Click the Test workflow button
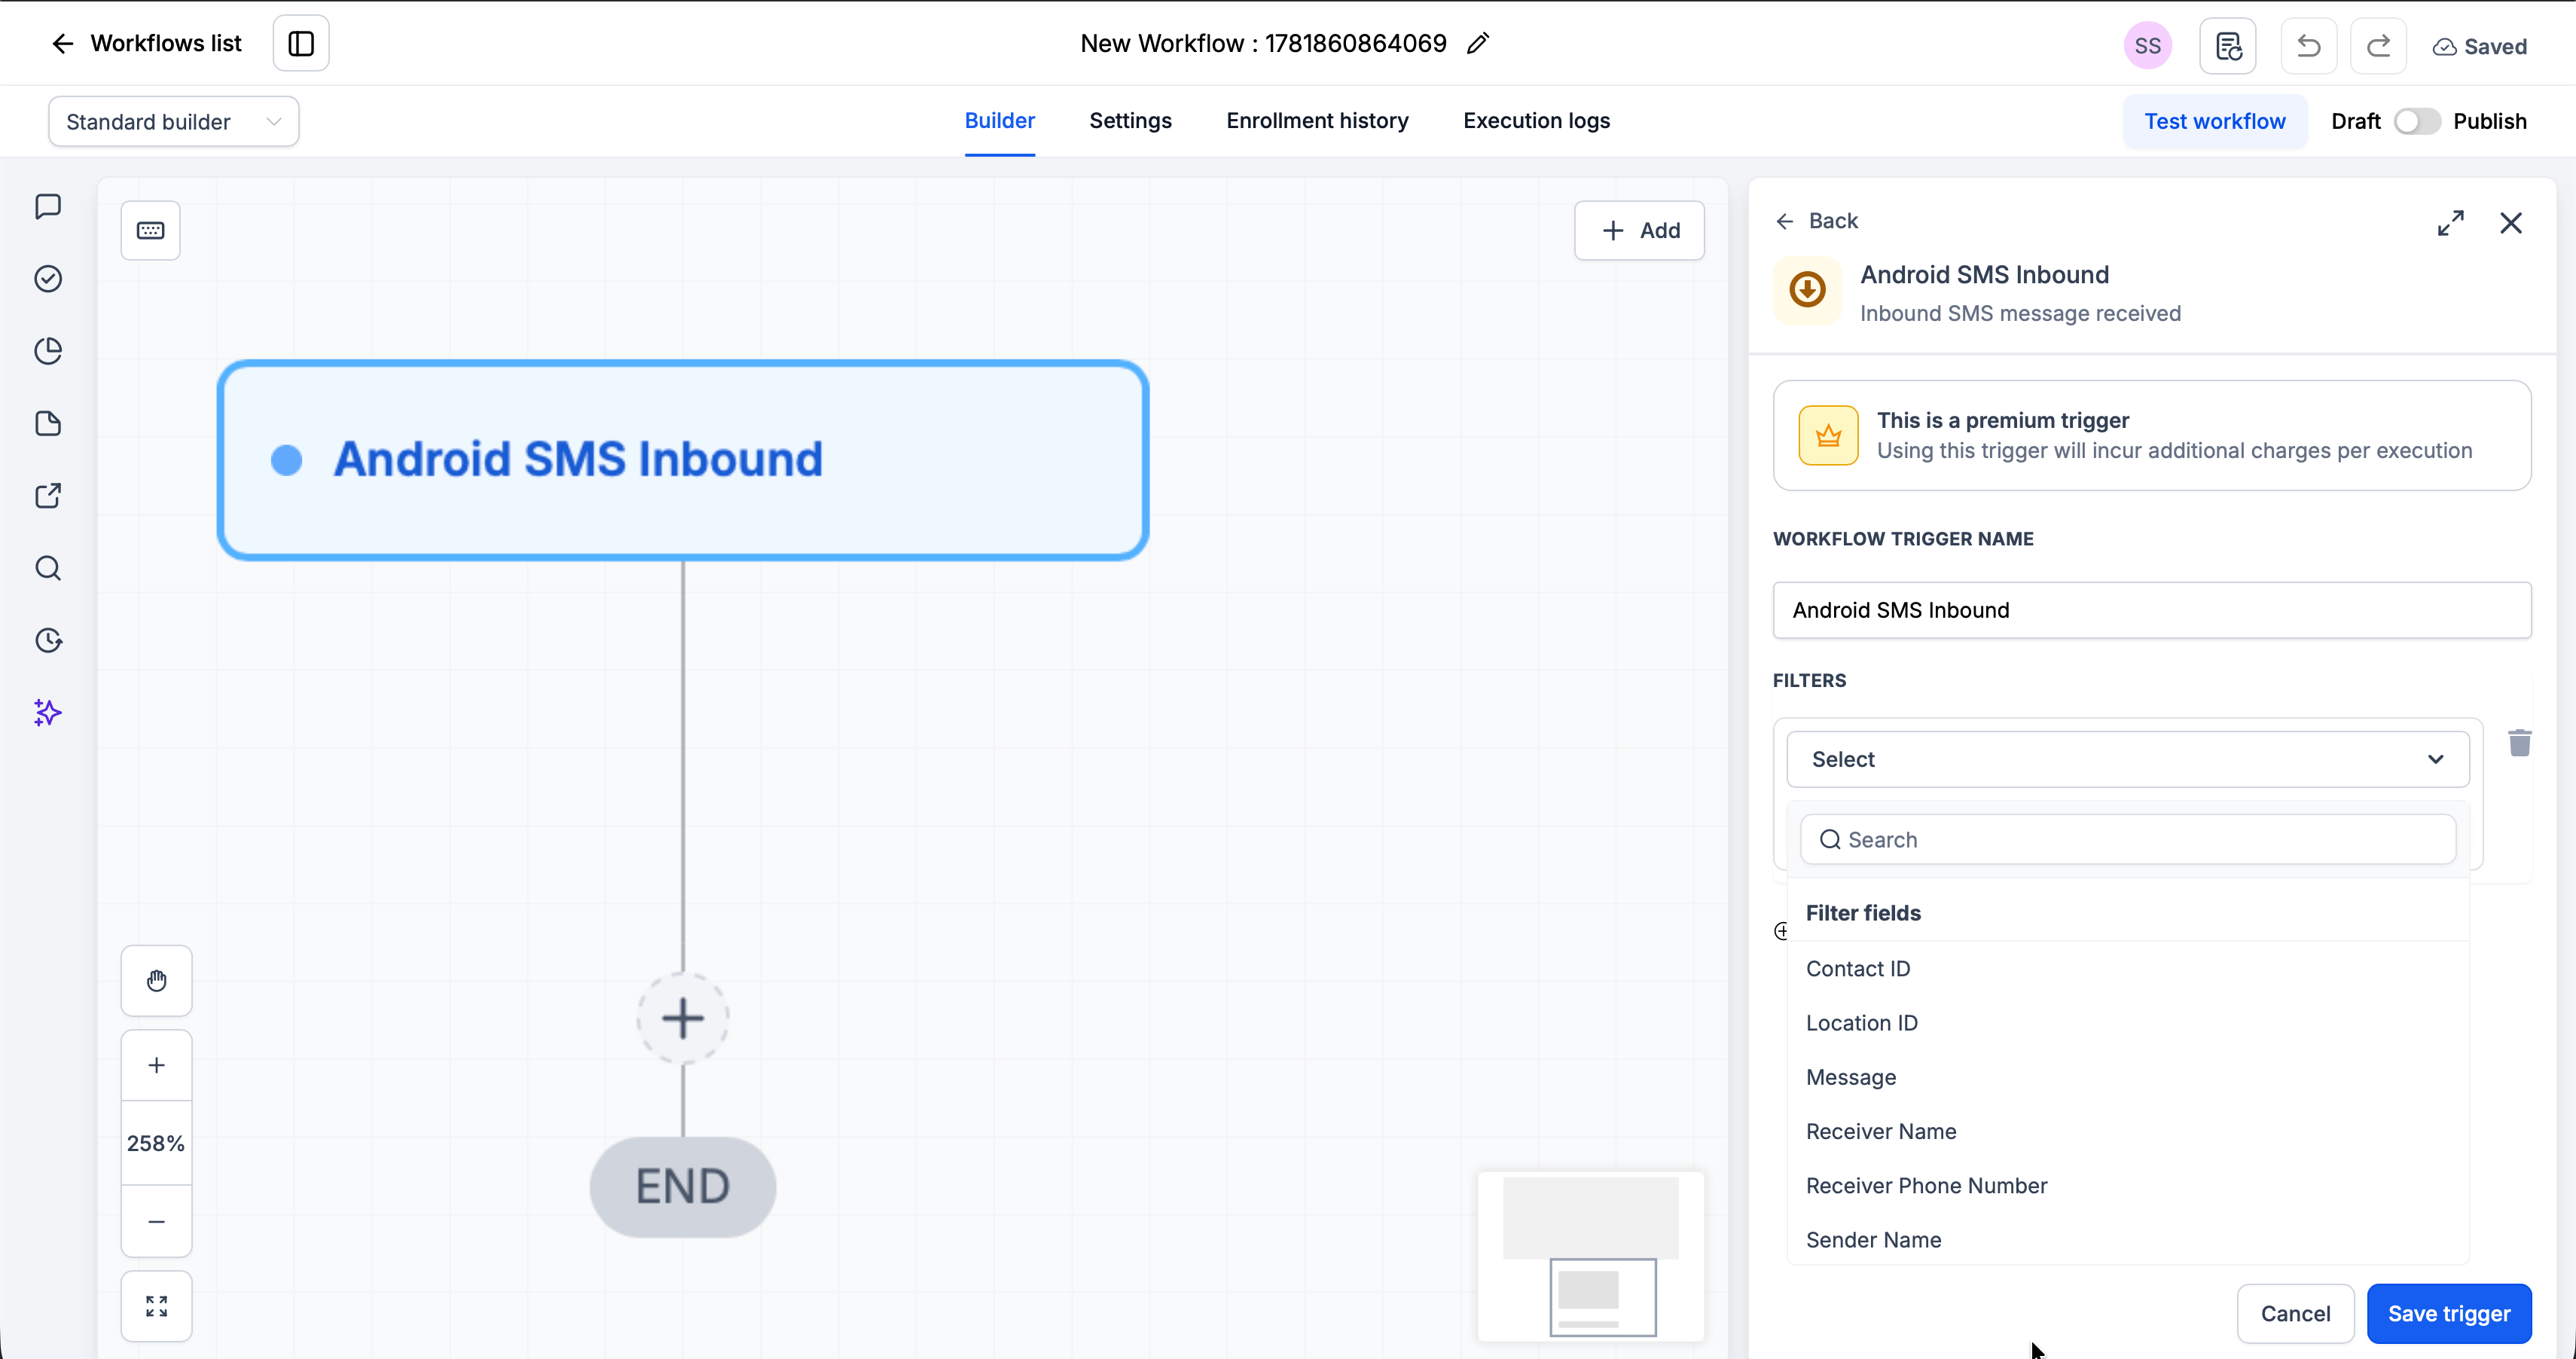Viewport: 2576px width, 1359px height. 2214,122
